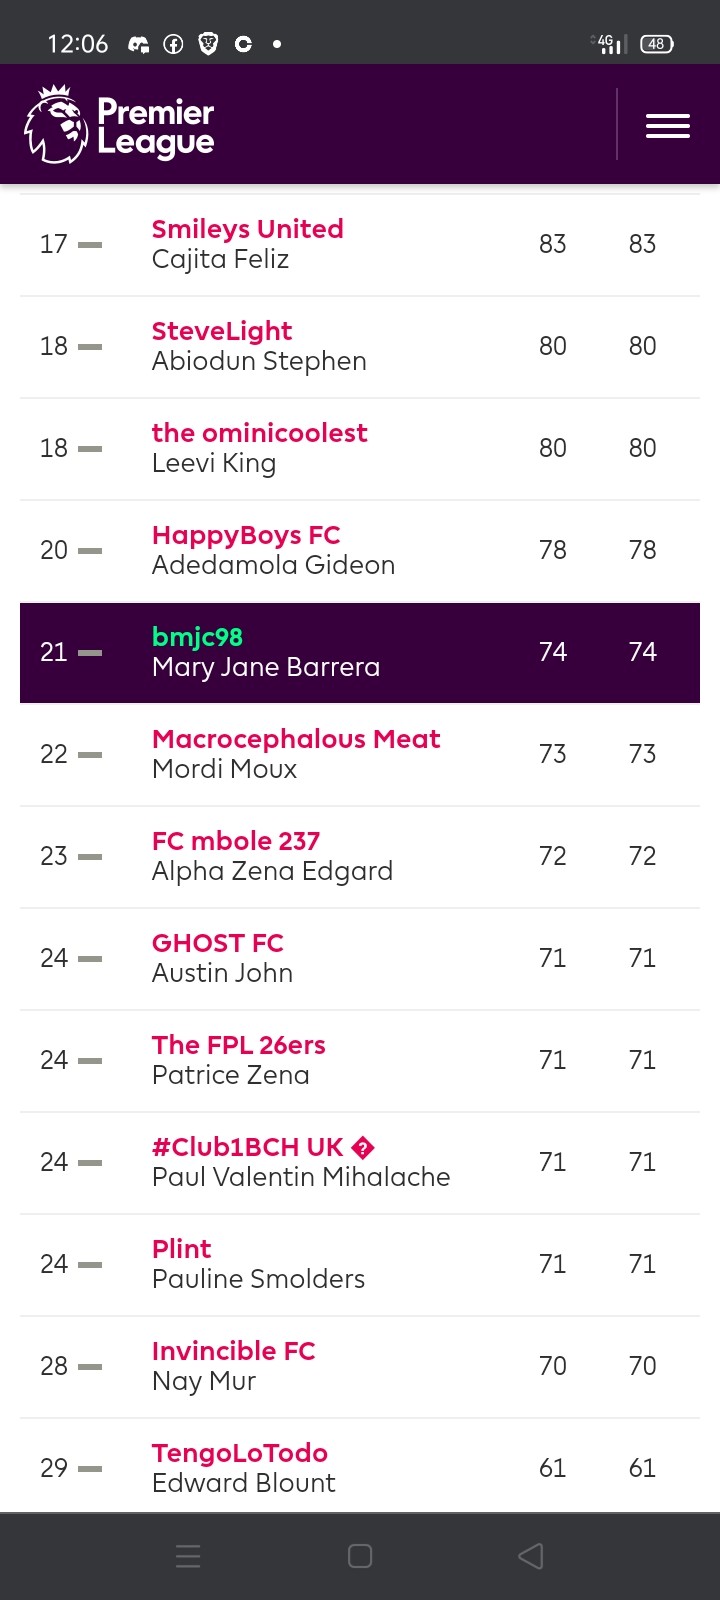Tap the battery indicator in status bar
The width and height of the screenshot is (720, 1600).
tap(657, 44)
